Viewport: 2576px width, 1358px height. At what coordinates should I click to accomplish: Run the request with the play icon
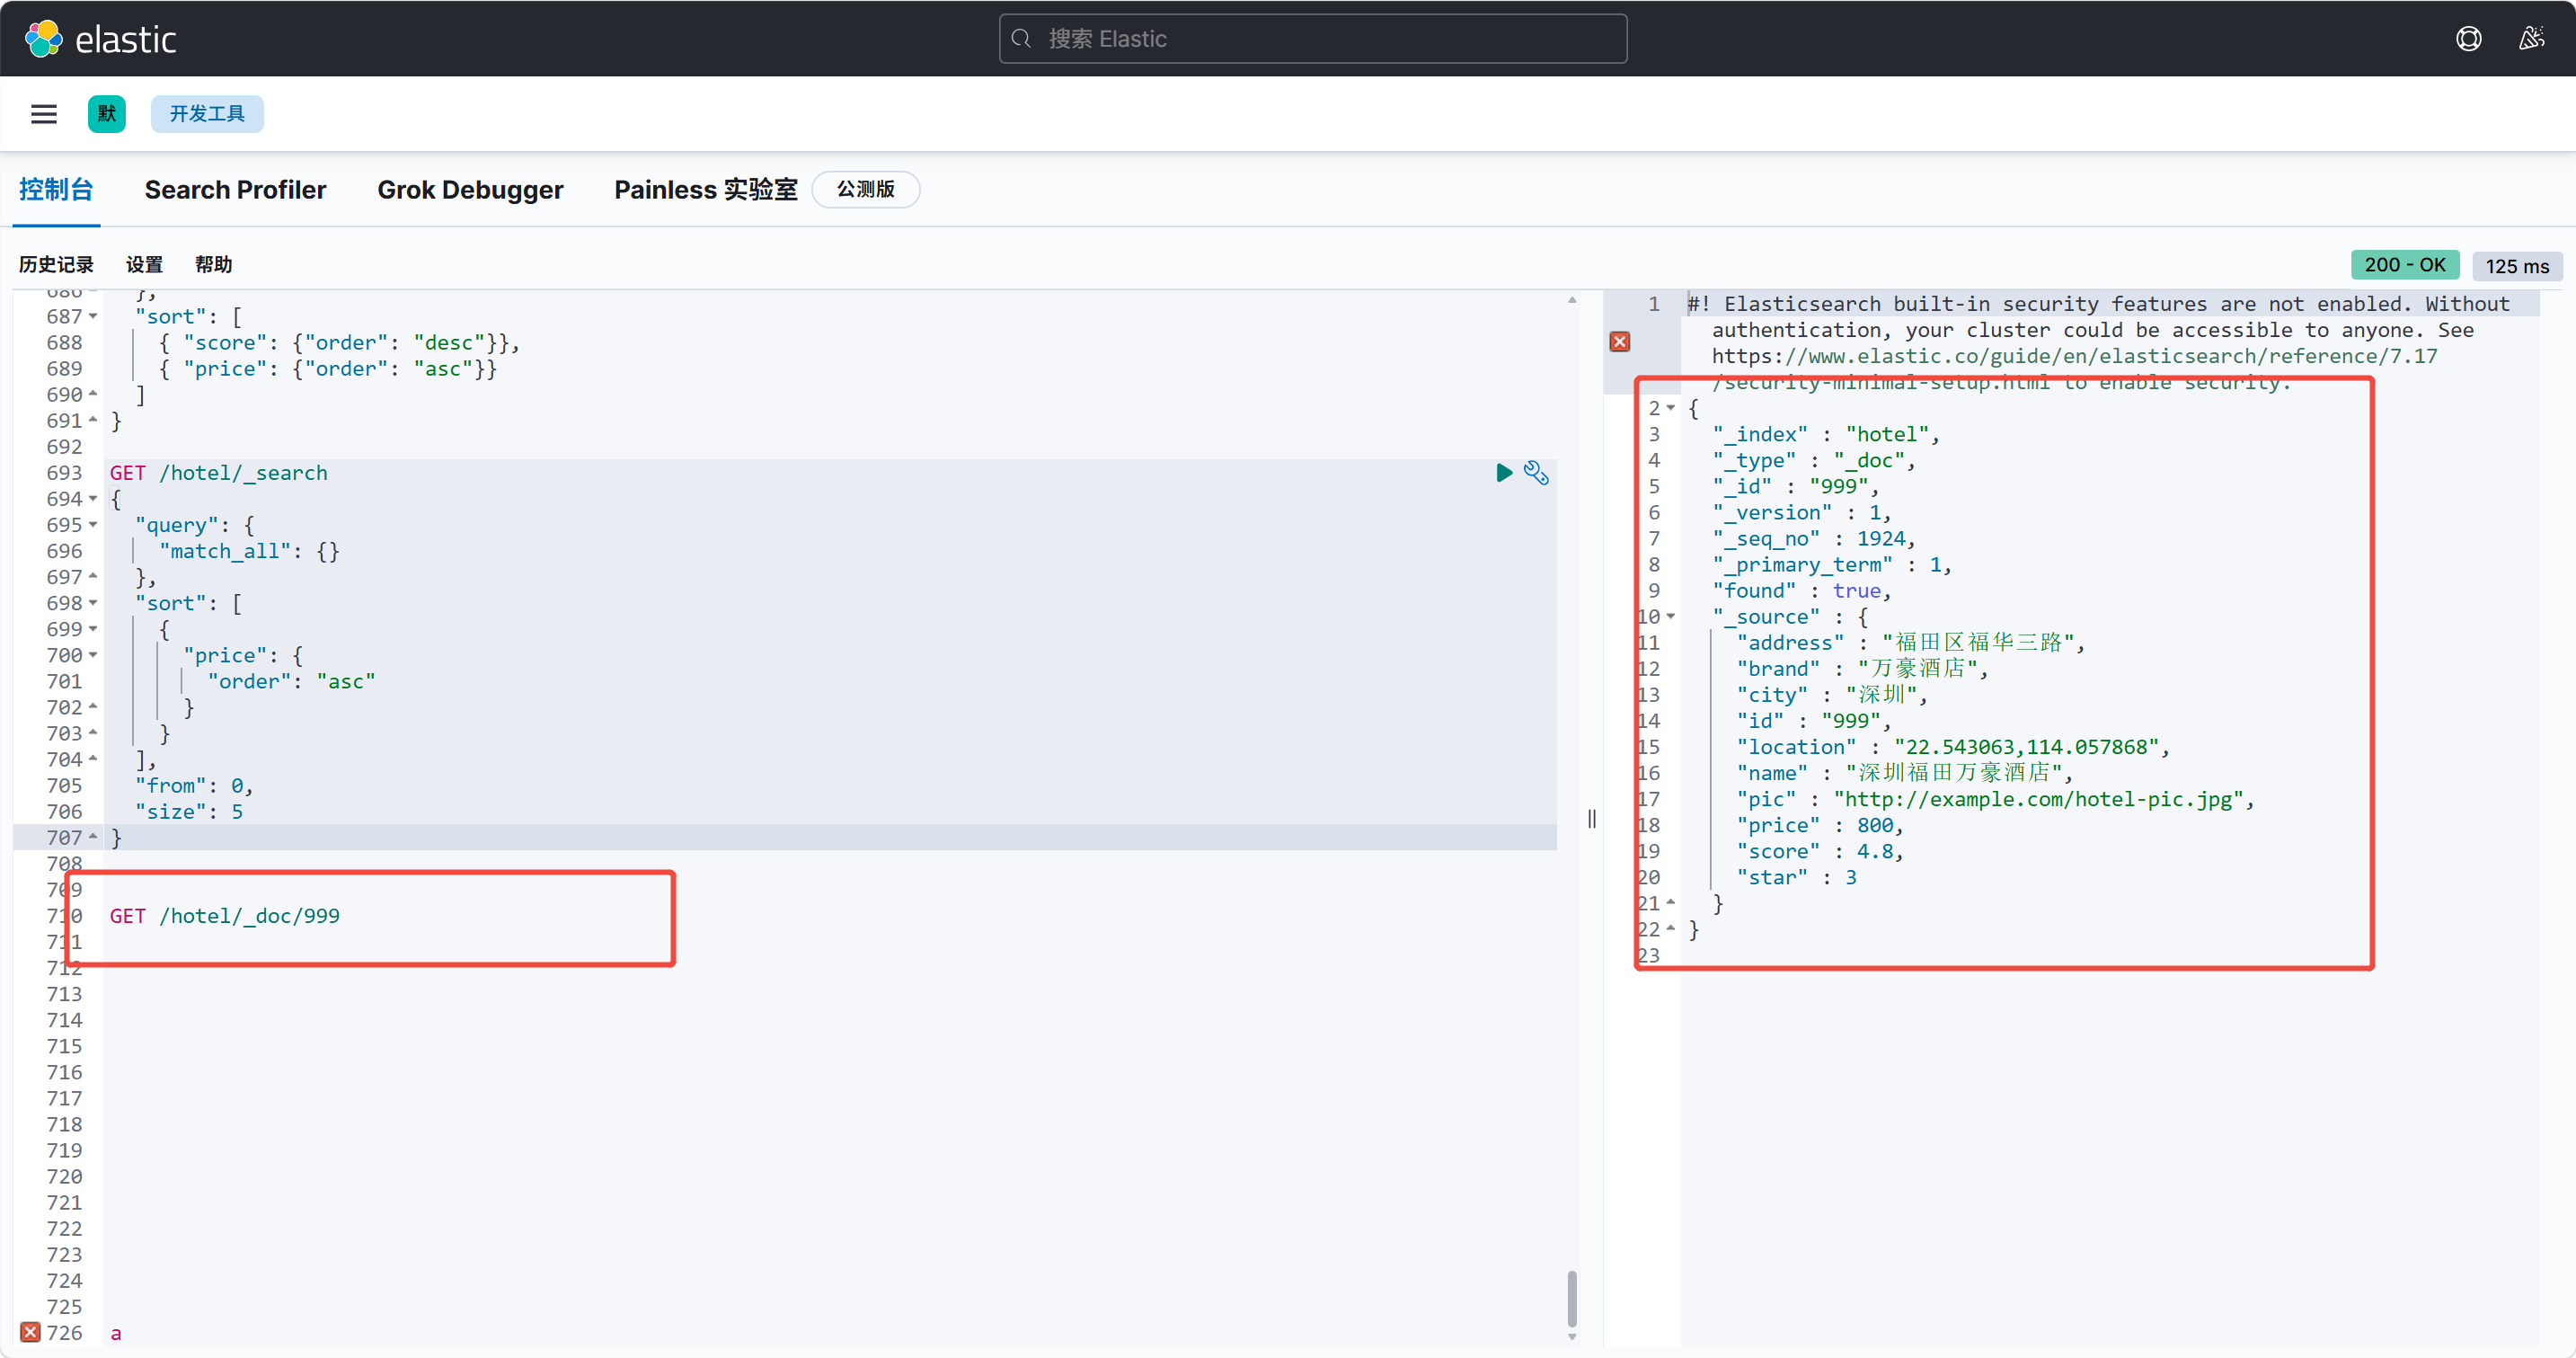pos(1503,472)
